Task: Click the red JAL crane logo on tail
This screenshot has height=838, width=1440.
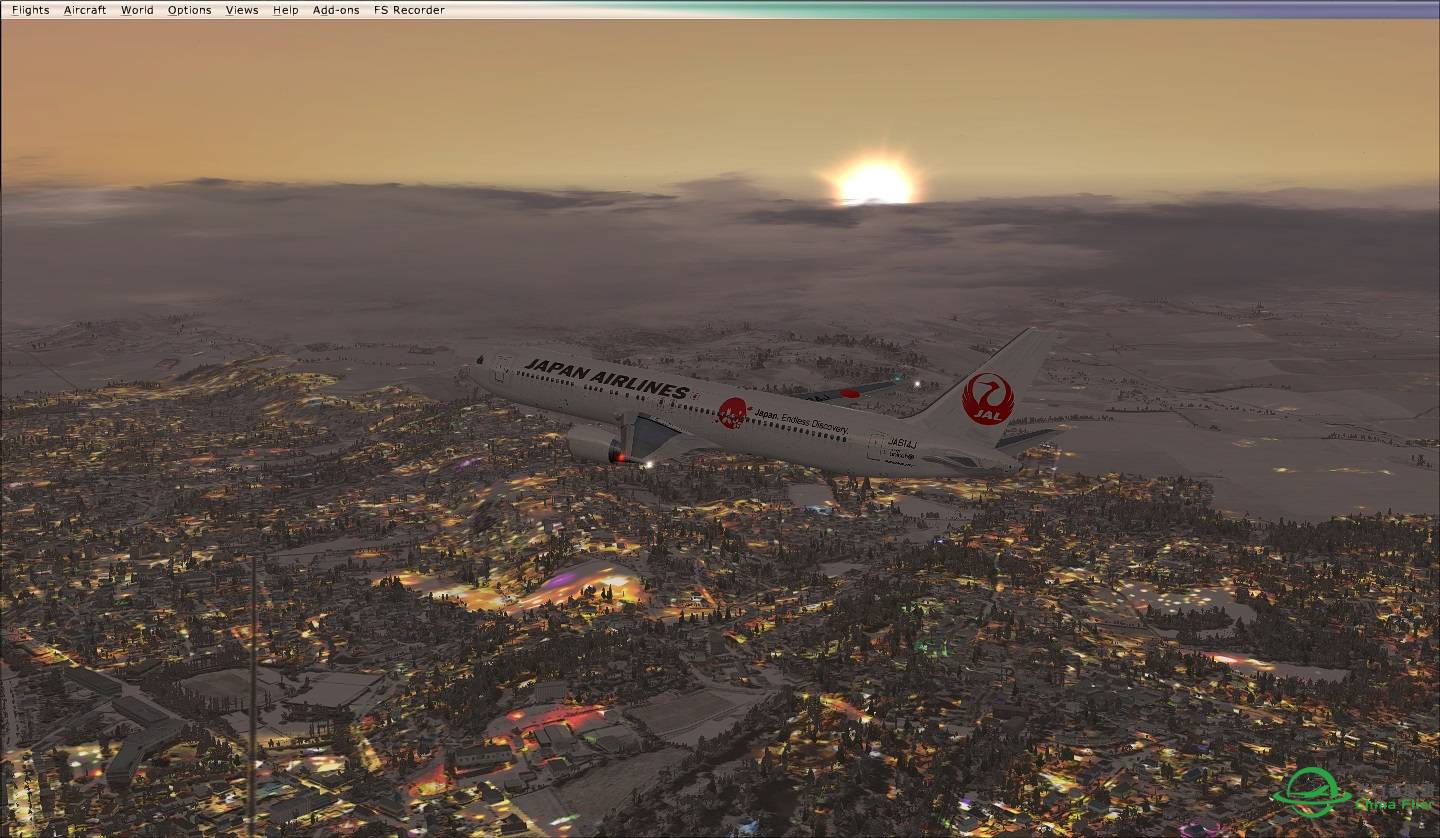Action: coord(988,398)
